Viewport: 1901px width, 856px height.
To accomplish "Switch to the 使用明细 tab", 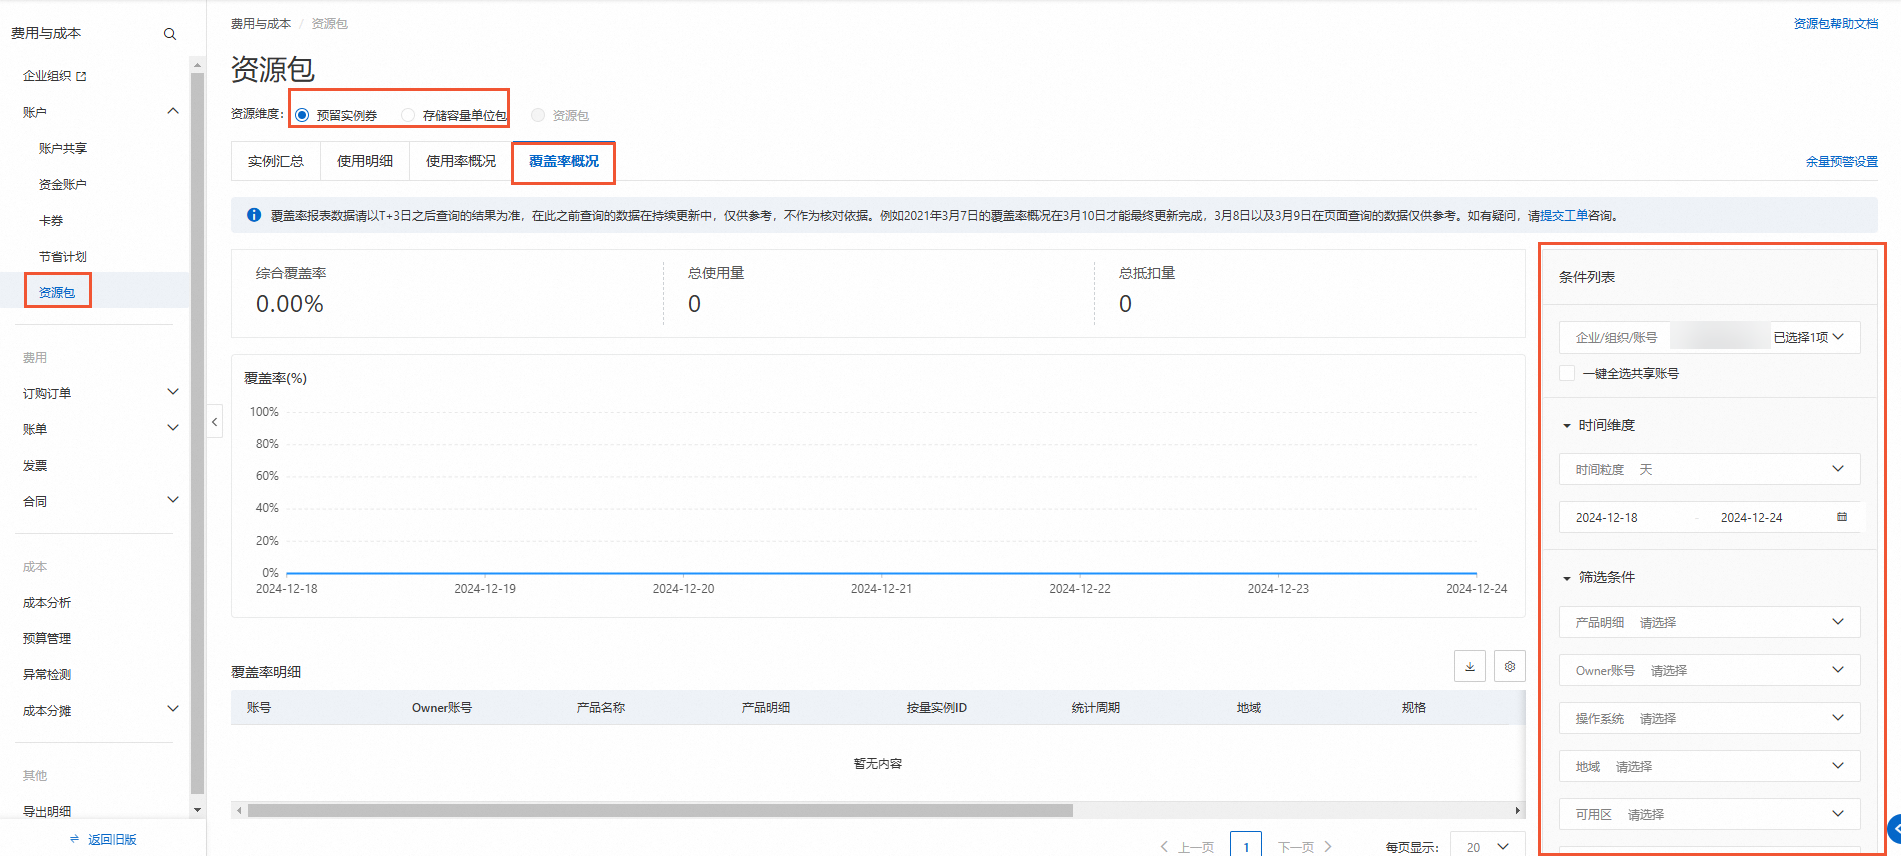I will pos(365,161).
